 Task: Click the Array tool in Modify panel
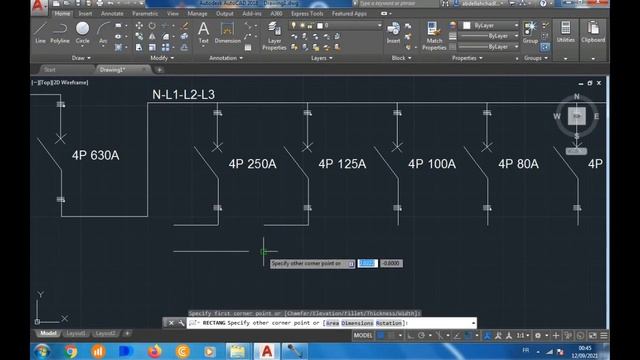[x=165, y=47]
